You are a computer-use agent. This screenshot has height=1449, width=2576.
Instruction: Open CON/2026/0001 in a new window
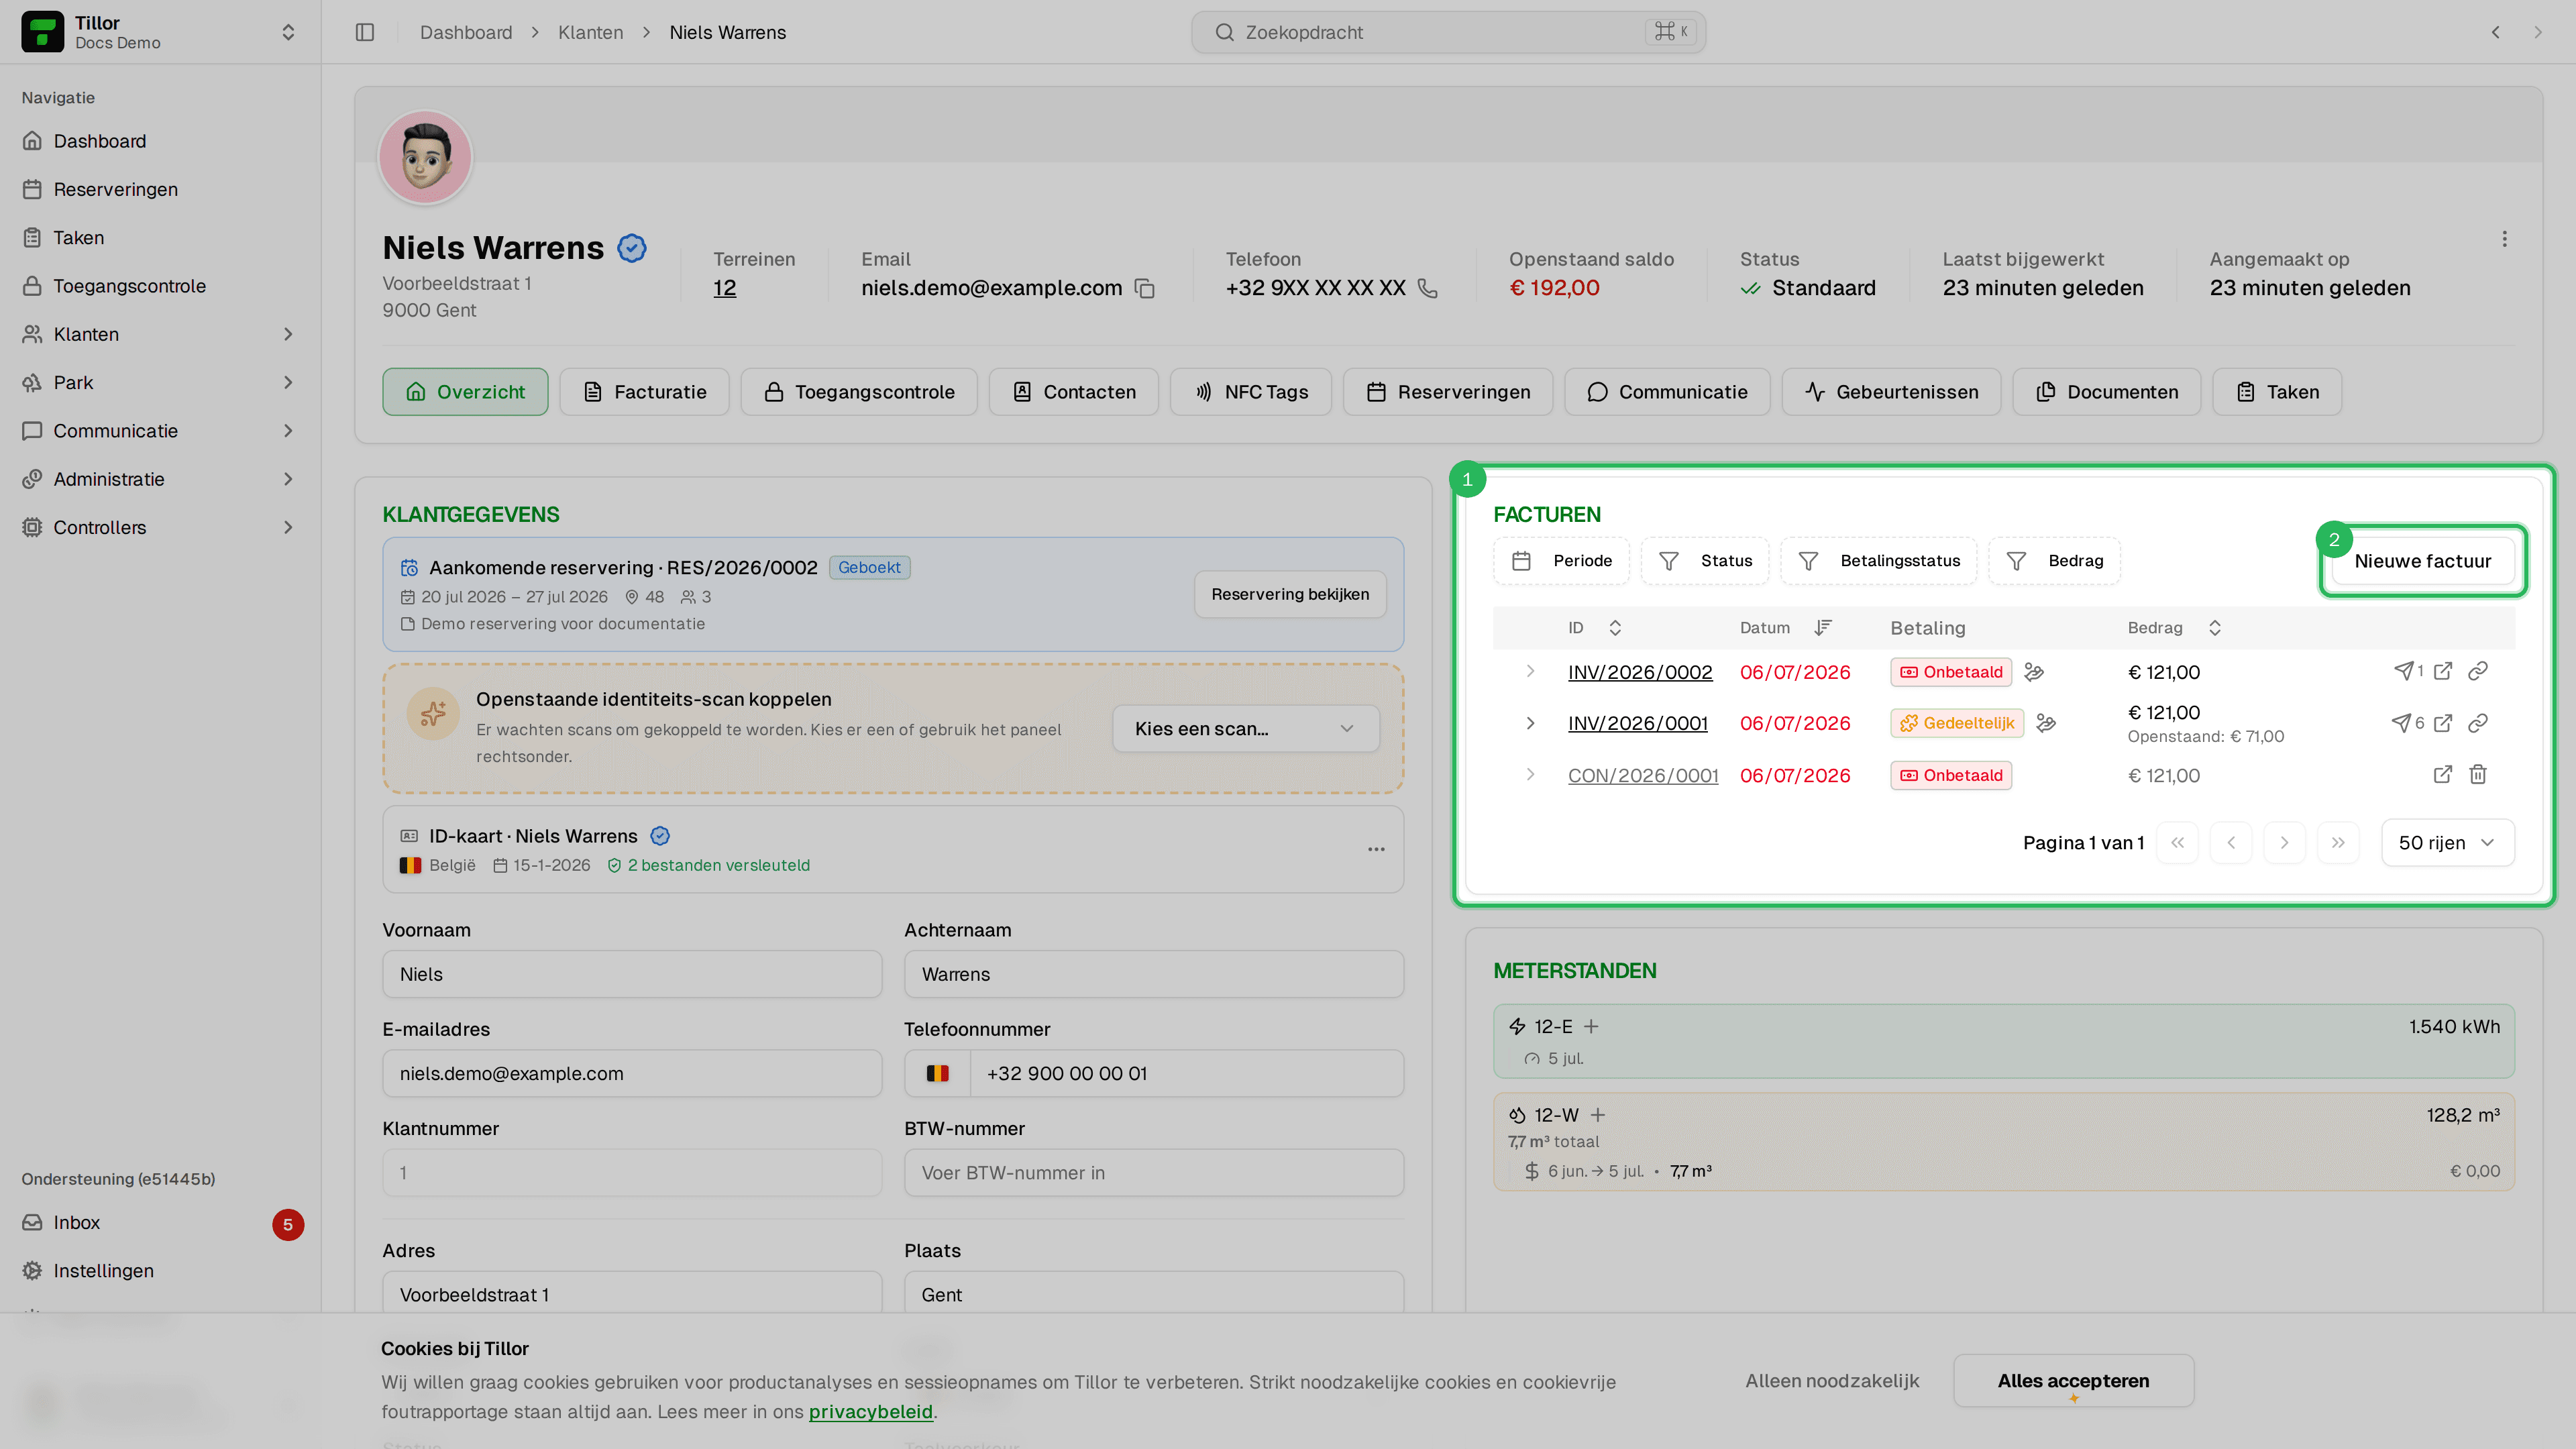click(2442, 774)
